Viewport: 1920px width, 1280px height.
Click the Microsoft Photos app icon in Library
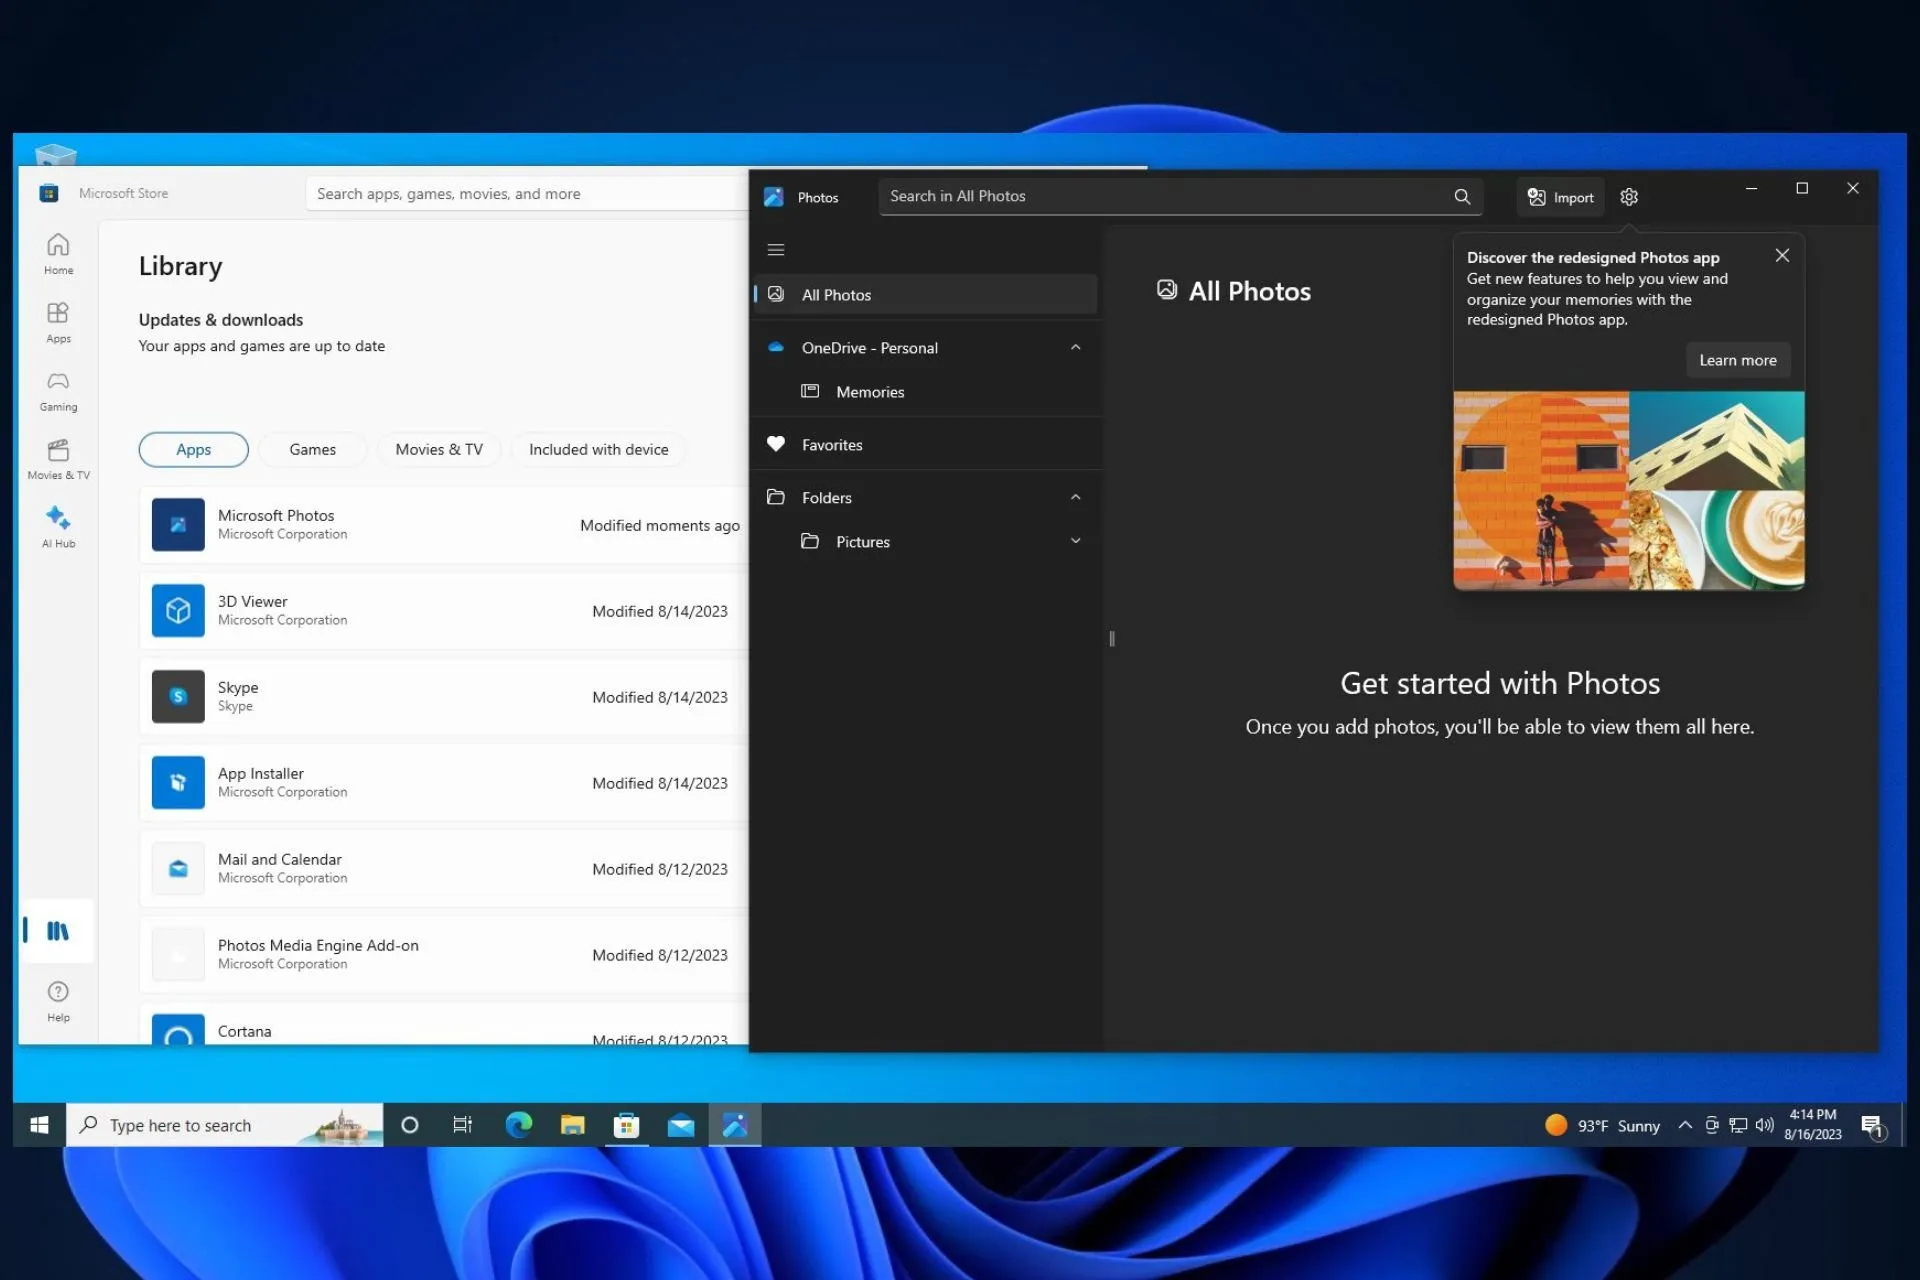(178, 524)
